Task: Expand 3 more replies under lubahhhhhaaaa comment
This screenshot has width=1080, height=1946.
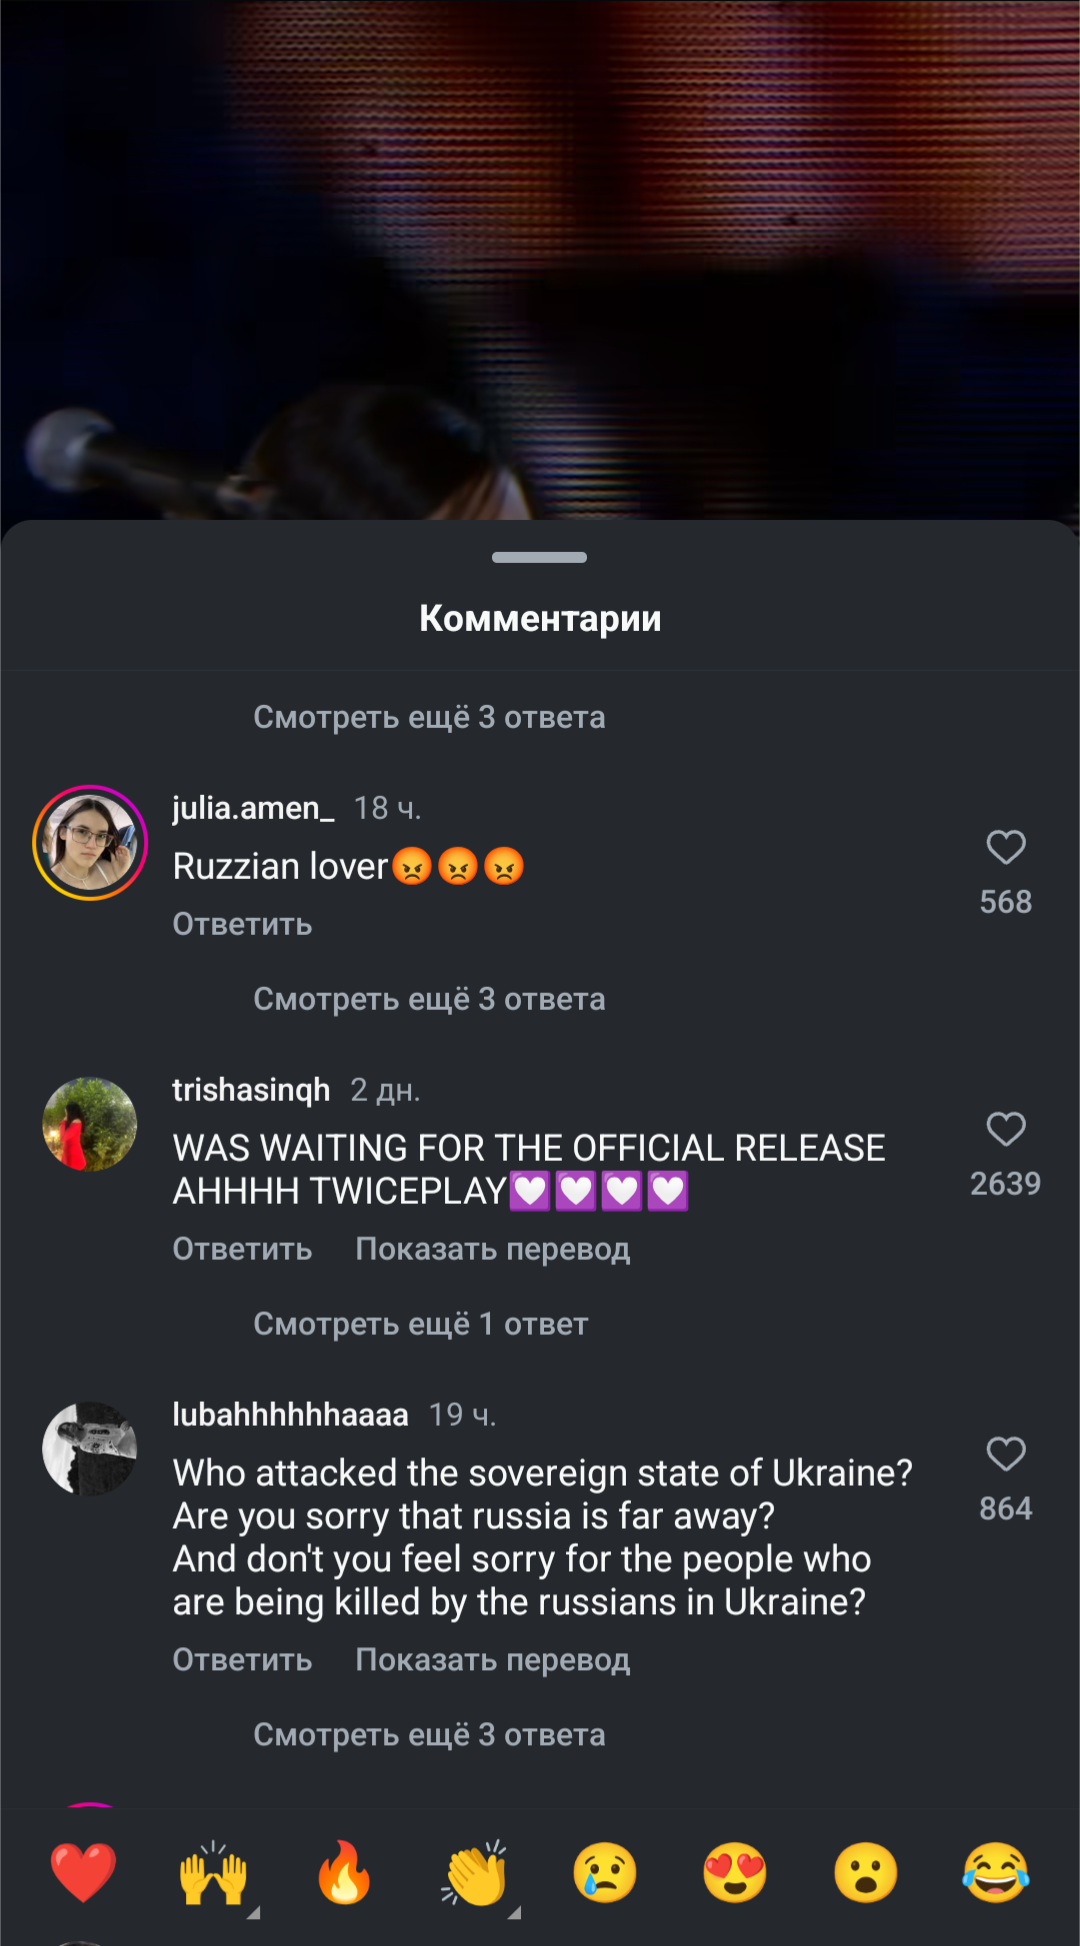Action: click(x=429, y=1735)
